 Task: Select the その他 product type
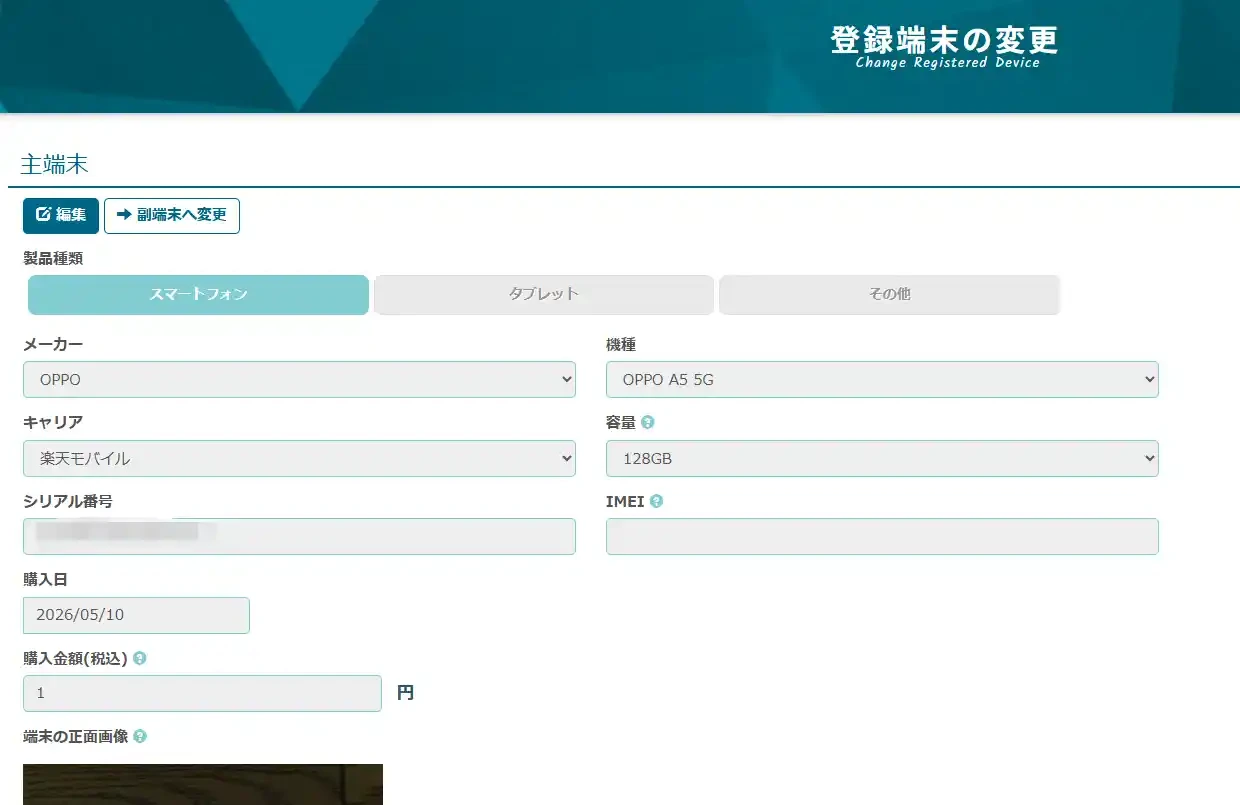pos(889,295)
